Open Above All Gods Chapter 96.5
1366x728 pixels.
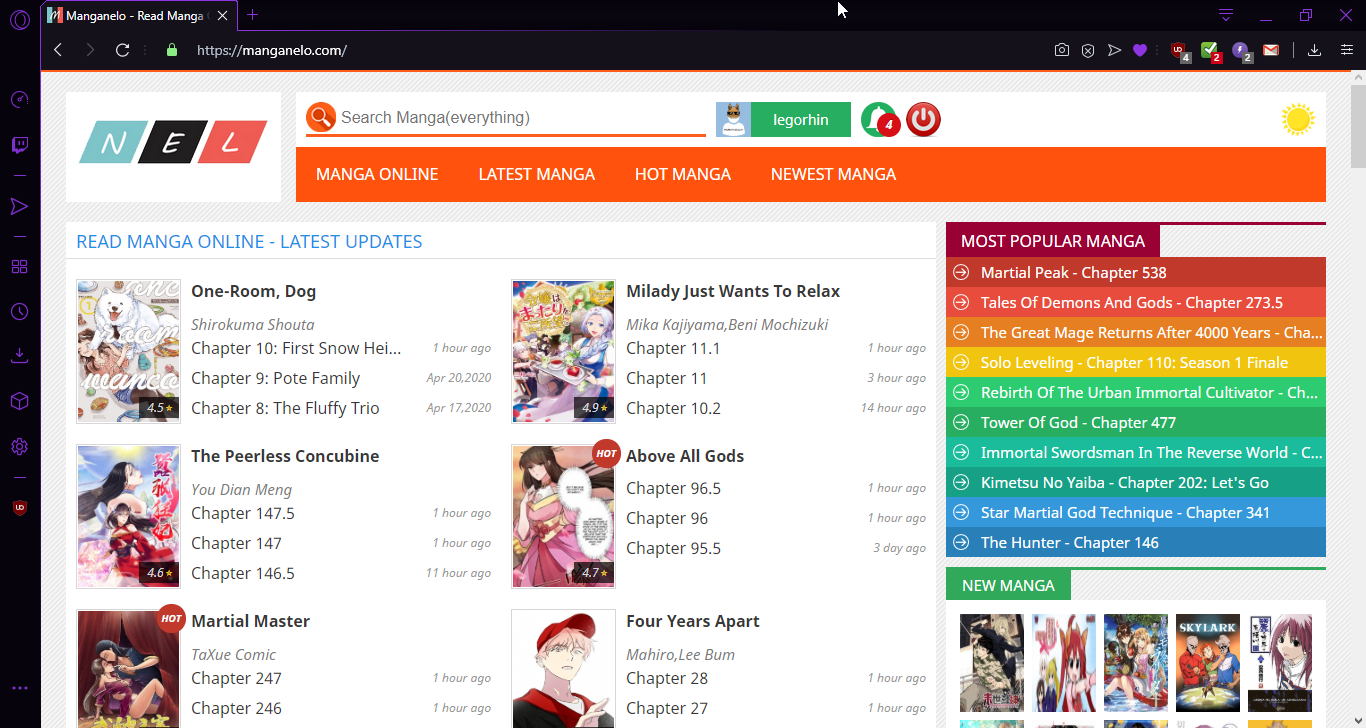[x=673, y=488]
